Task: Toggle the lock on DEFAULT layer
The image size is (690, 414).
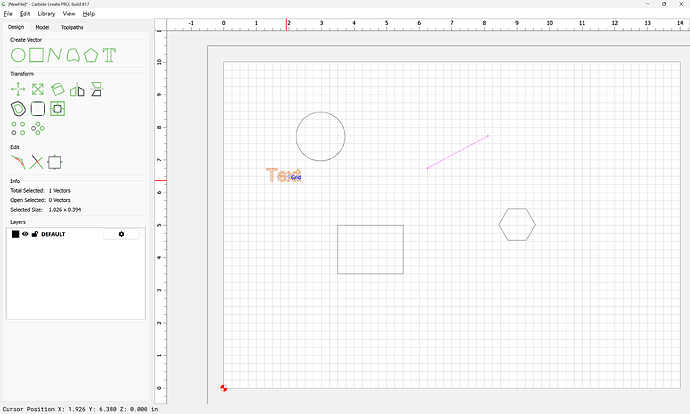Action: [x=34, y=234]
